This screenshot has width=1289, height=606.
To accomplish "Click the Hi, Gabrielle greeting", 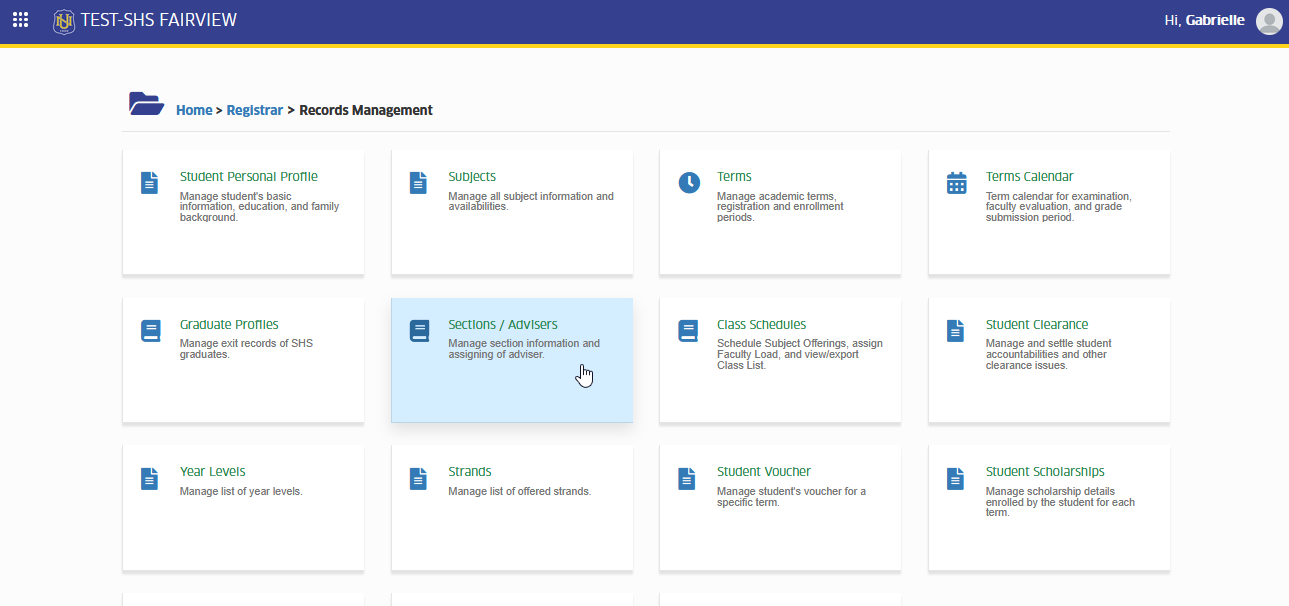I will (x=1205, y=20).
